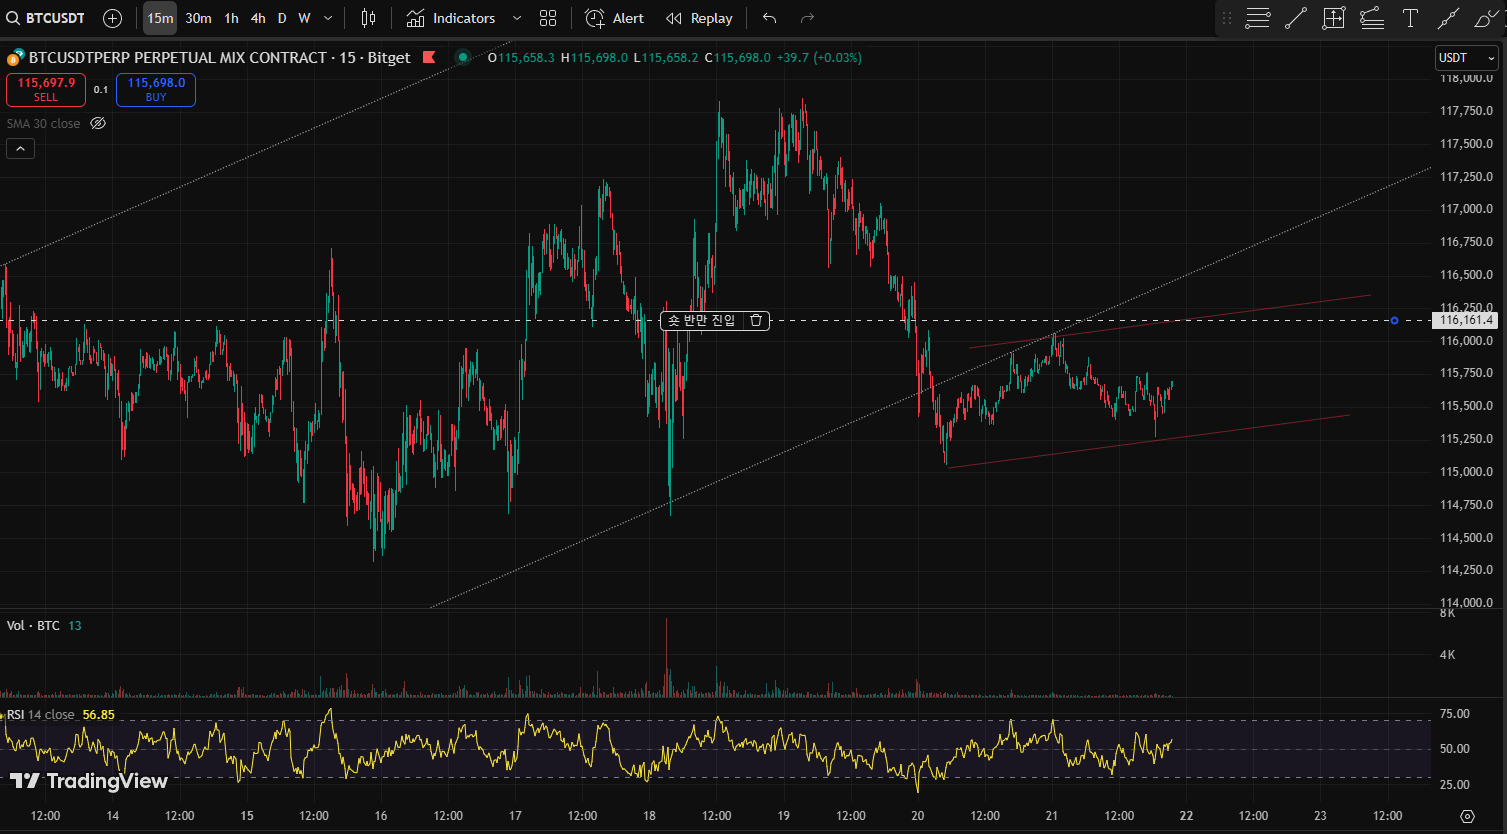The image size is (1507, 834).
Task: Select the long position measure tool
Action: (1333, 18)
